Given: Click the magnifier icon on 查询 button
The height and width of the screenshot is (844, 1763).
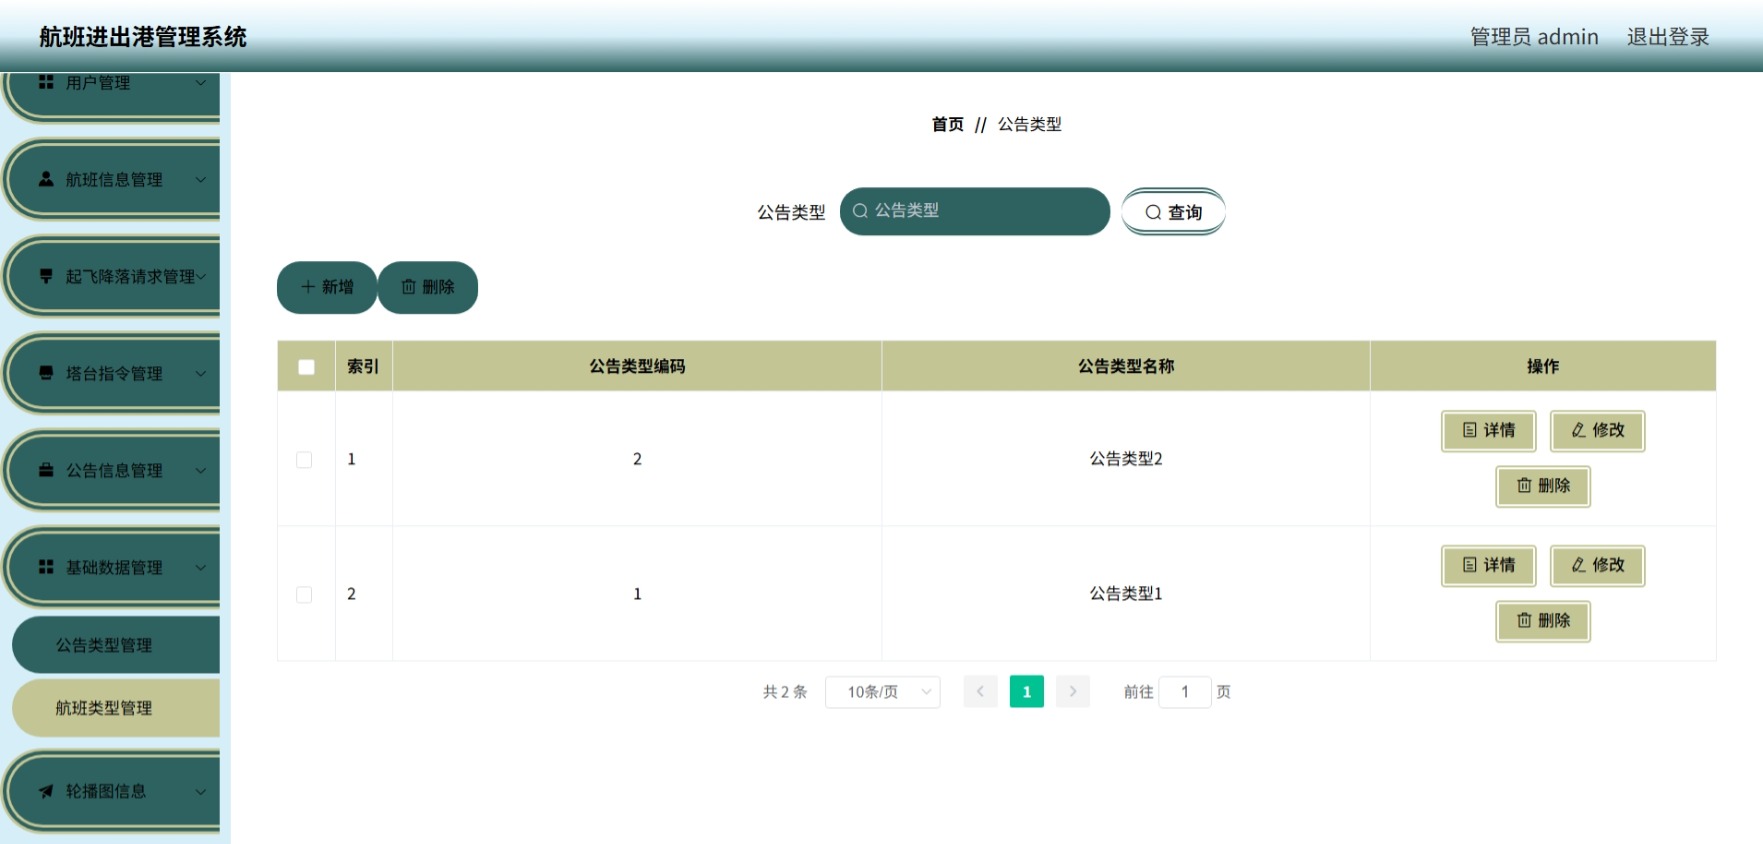Looking at the screenshot, I should tap(1153, 212).
